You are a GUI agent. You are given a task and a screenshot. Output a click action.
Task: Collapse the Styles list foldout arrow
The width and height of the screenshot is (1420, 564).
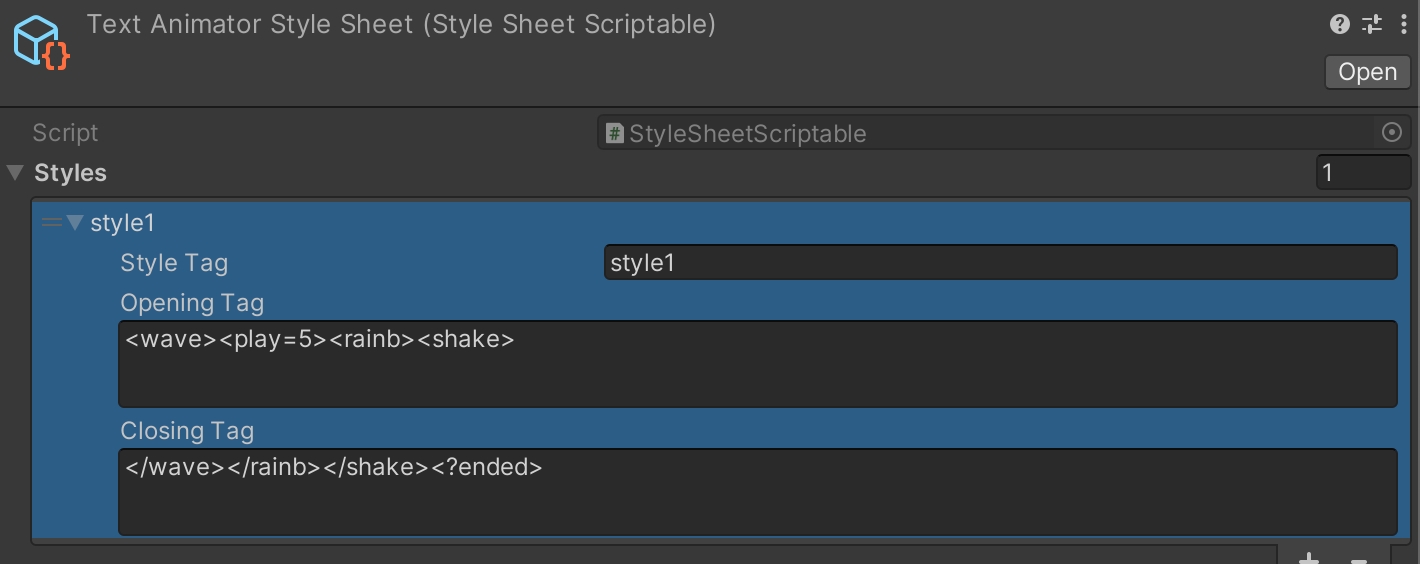15,173
